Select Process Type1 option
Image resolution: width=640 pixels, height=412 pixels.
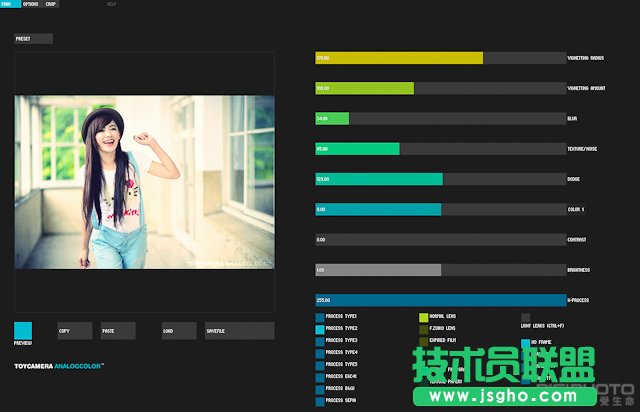(320, 317)
